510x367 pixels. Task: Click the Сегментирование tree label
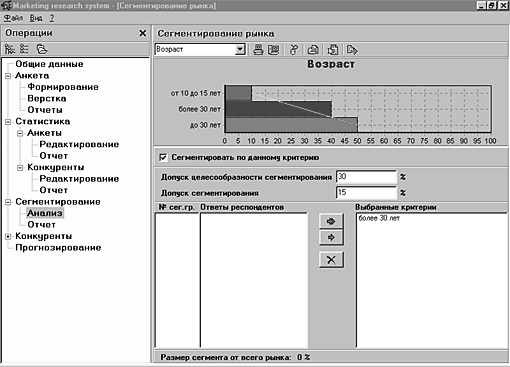(58, 202)
